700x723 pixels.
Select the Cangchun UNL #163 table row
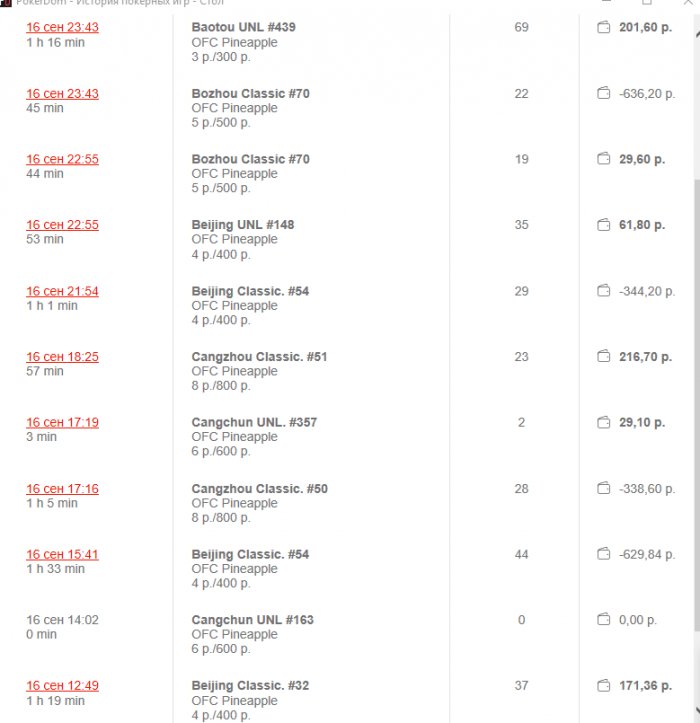[x=346, y=634]
